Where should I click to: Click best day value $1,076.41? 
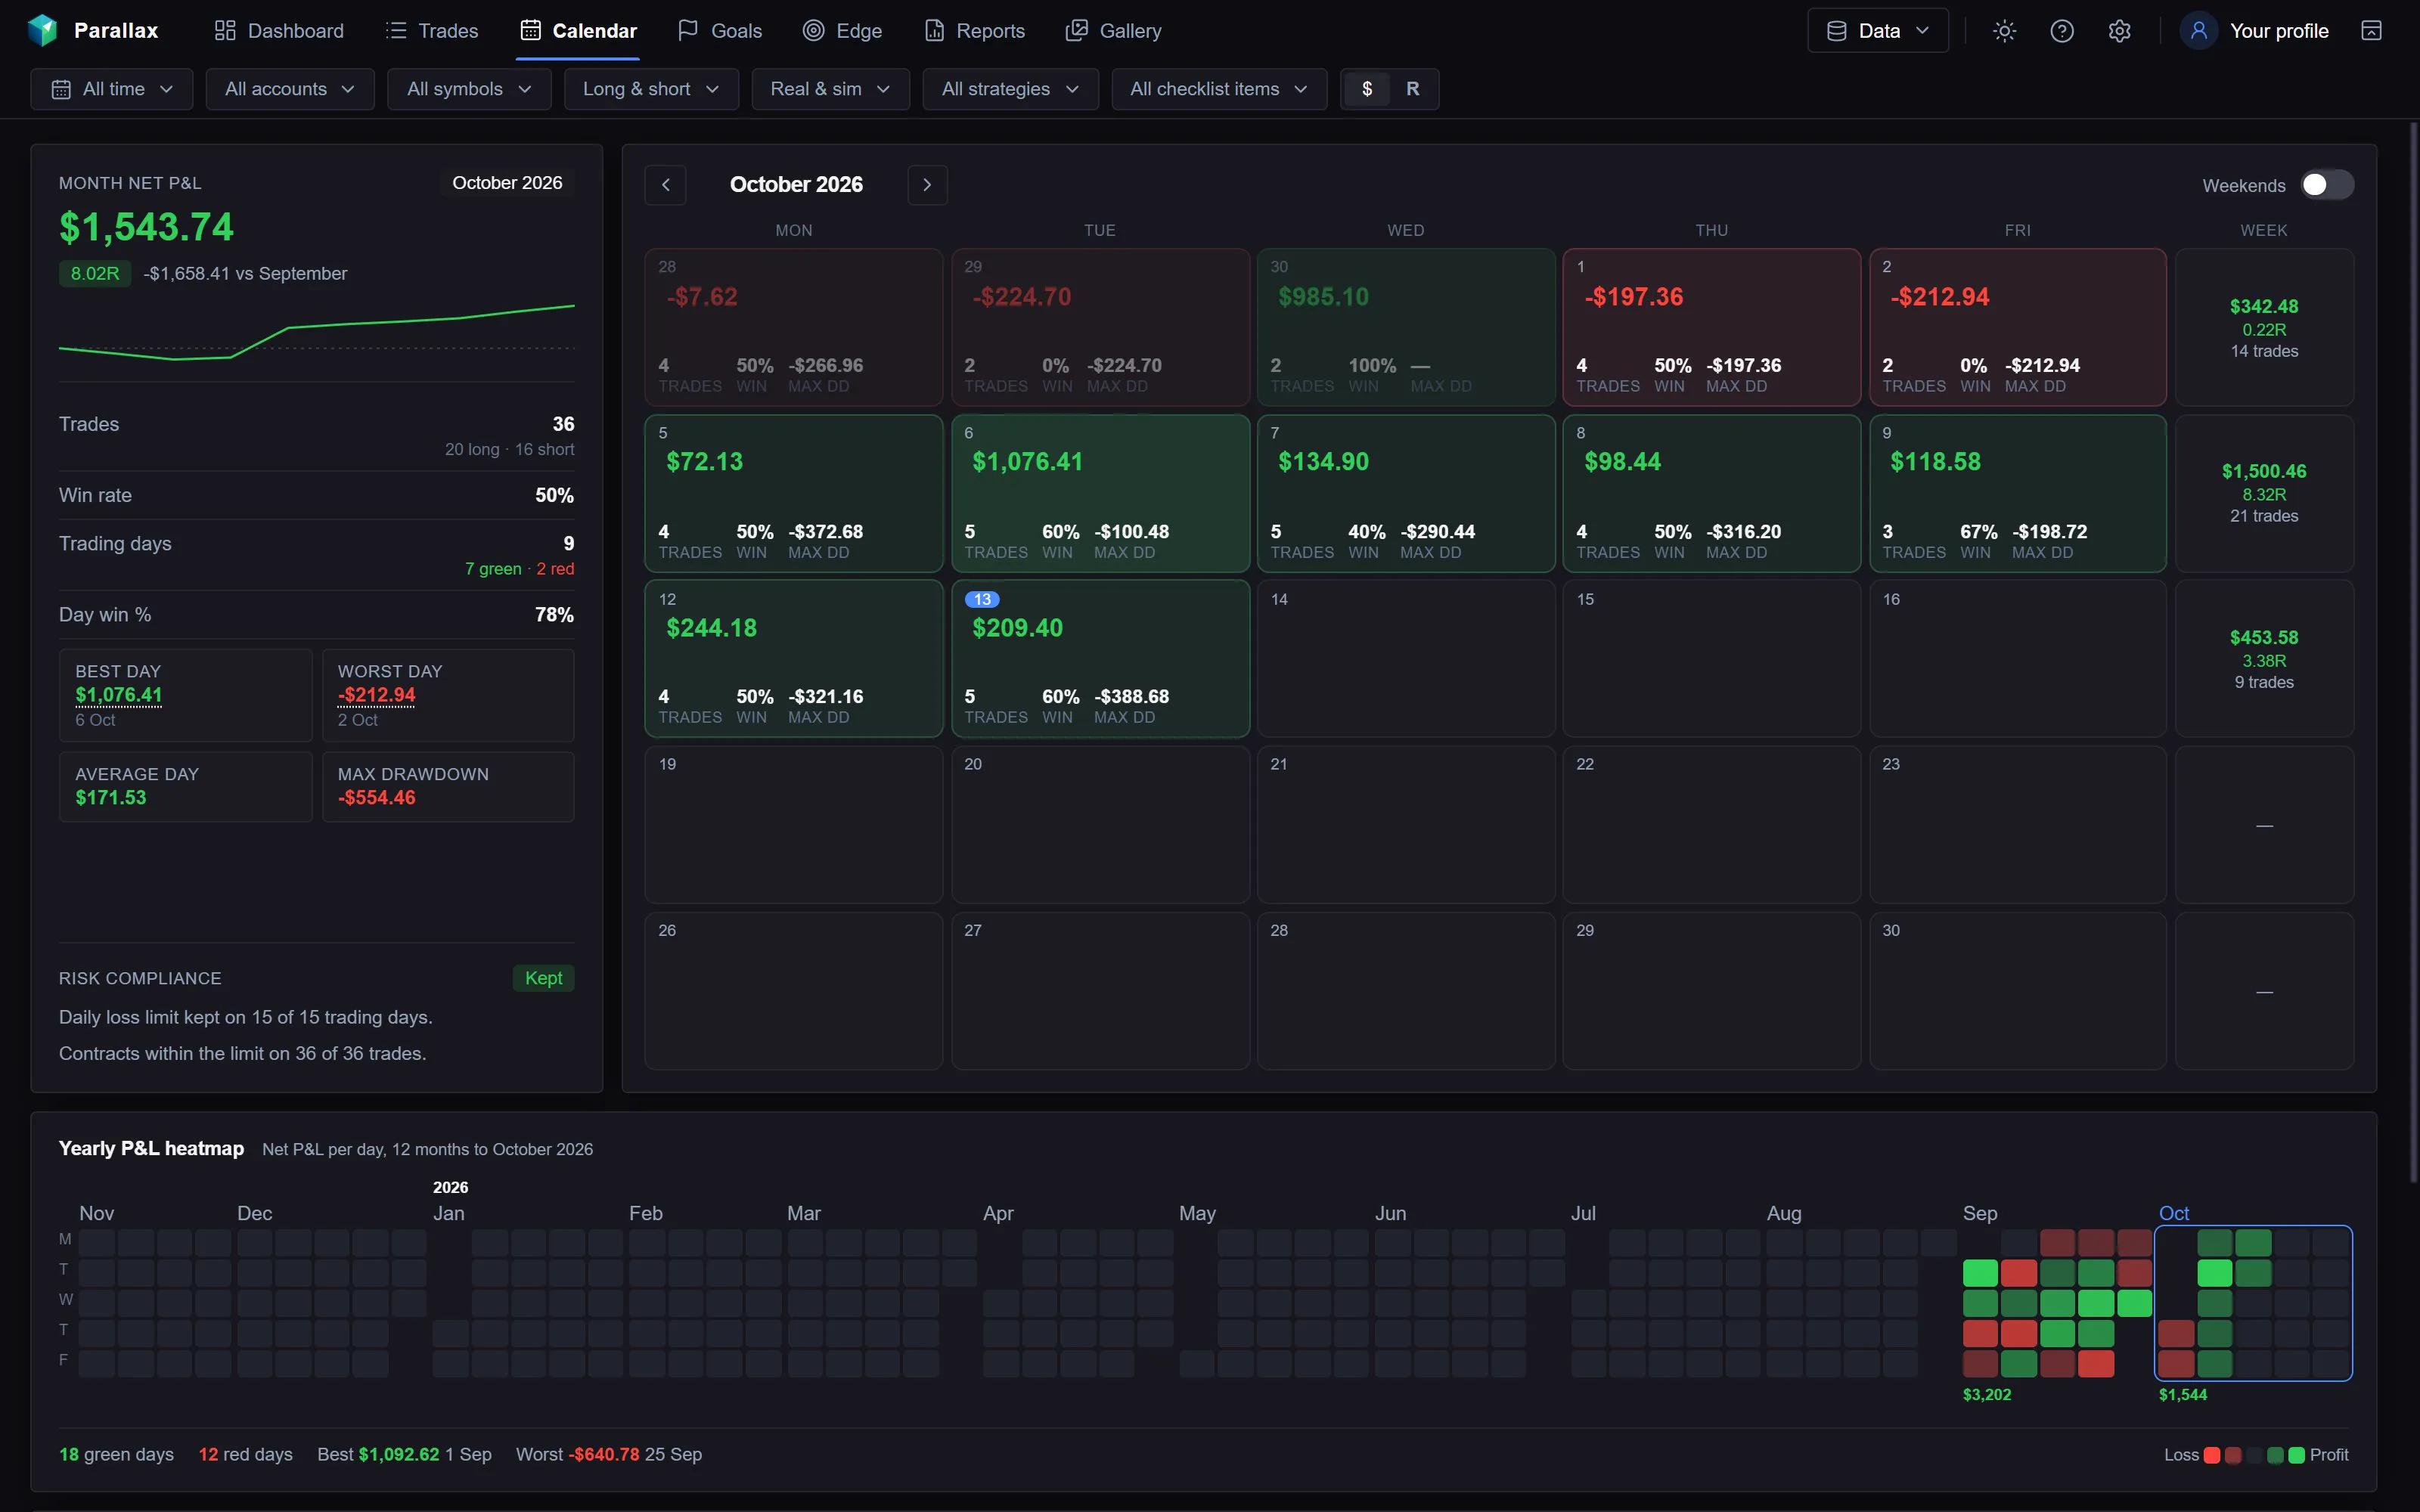[119, 695]
